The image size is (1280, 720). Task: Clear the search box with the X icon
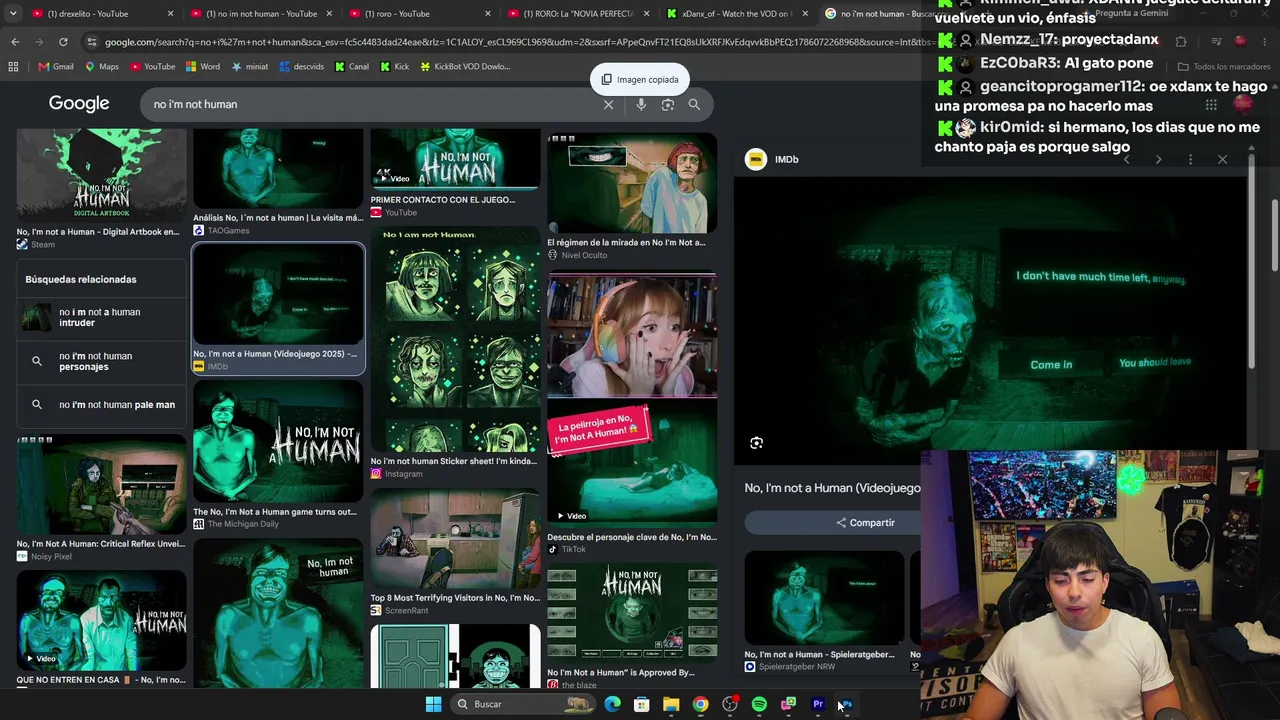pyautogui.click(x=608, y=104)
